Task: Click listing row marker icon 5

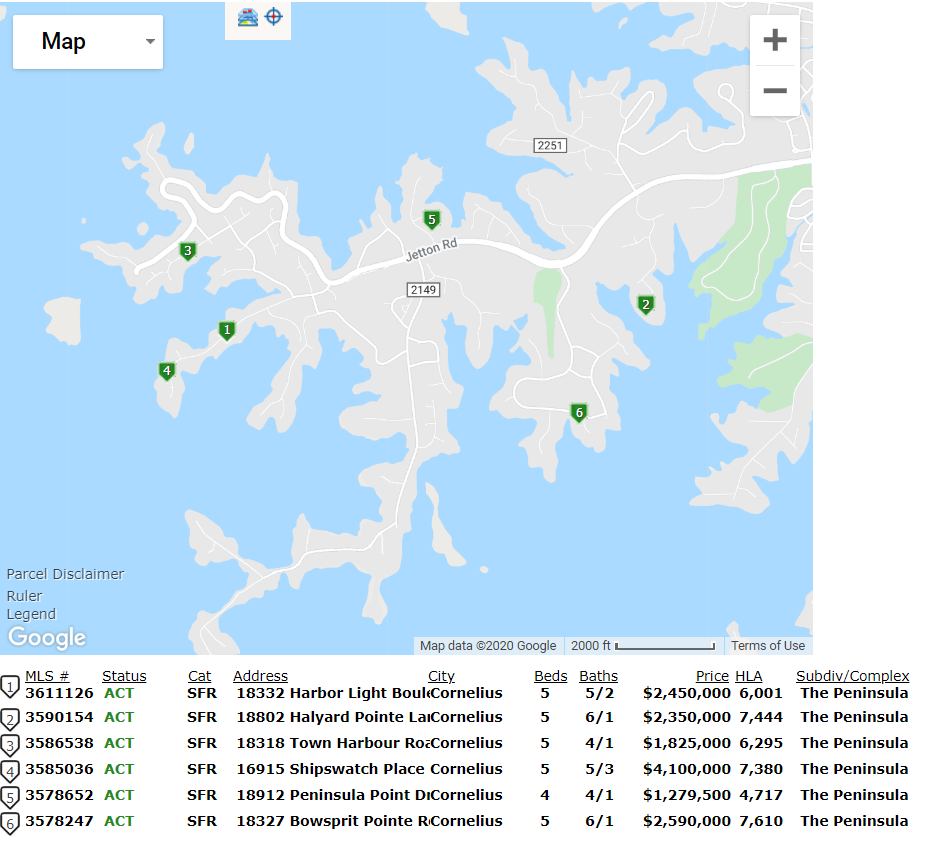Action: (10, 798)
